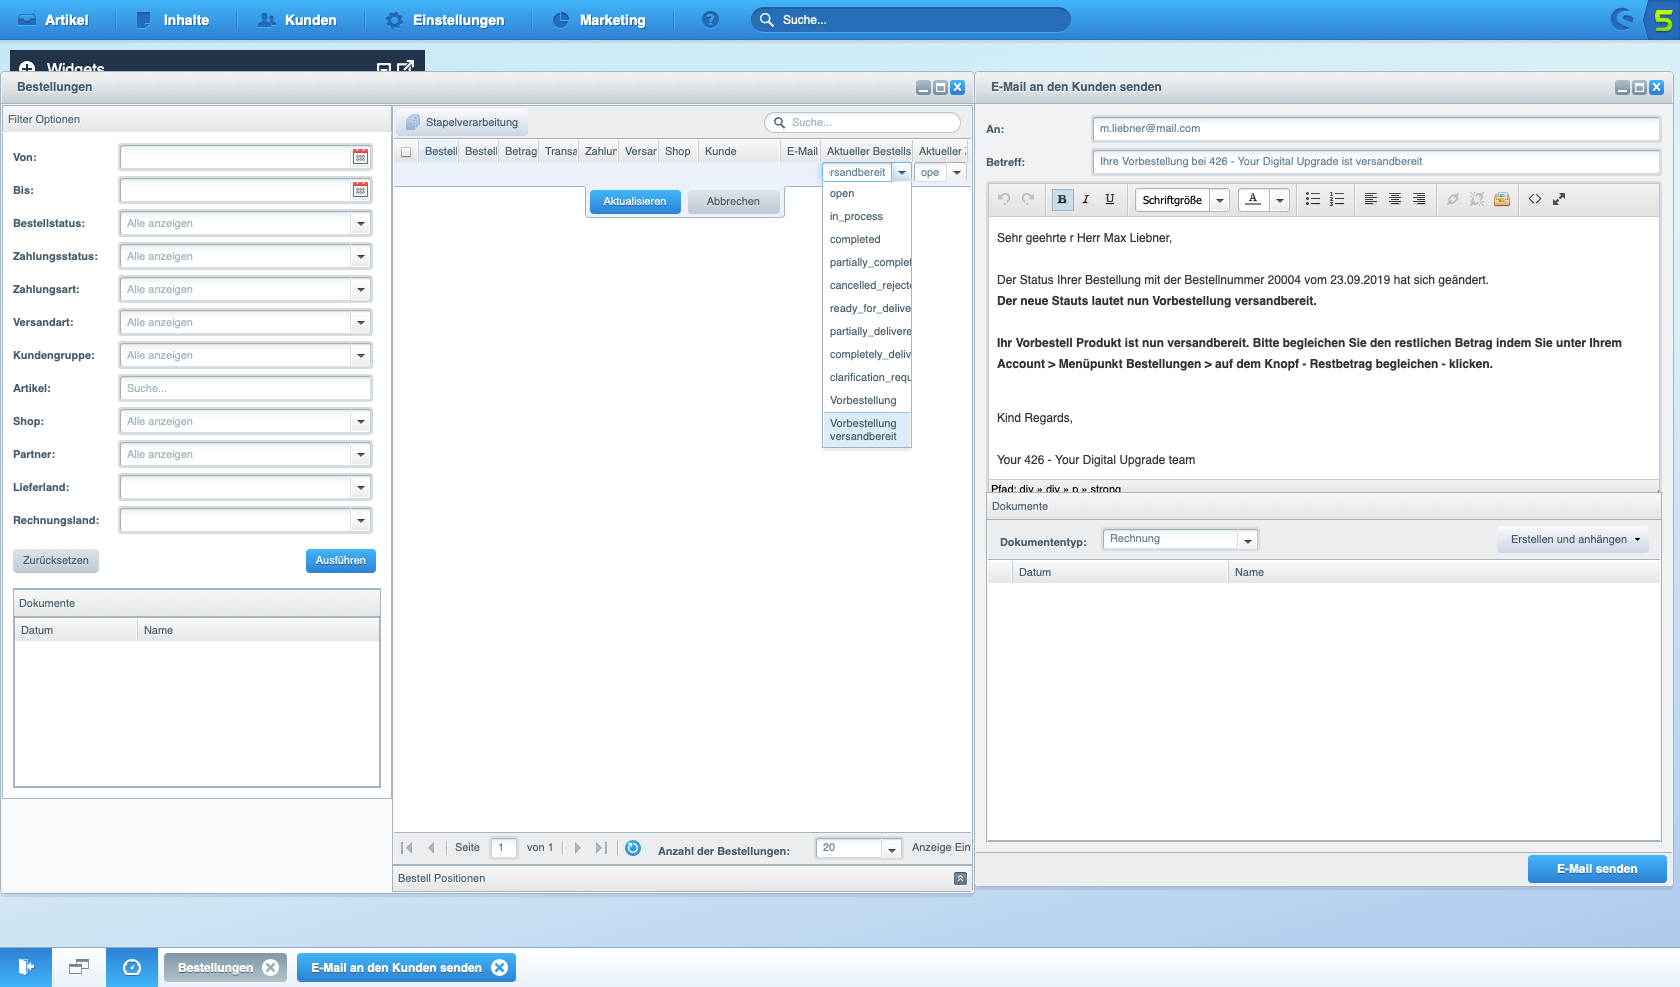Open the Kunden main menu
The width and height of the screenshot is (1680, 987).
(x=297, y=20)
